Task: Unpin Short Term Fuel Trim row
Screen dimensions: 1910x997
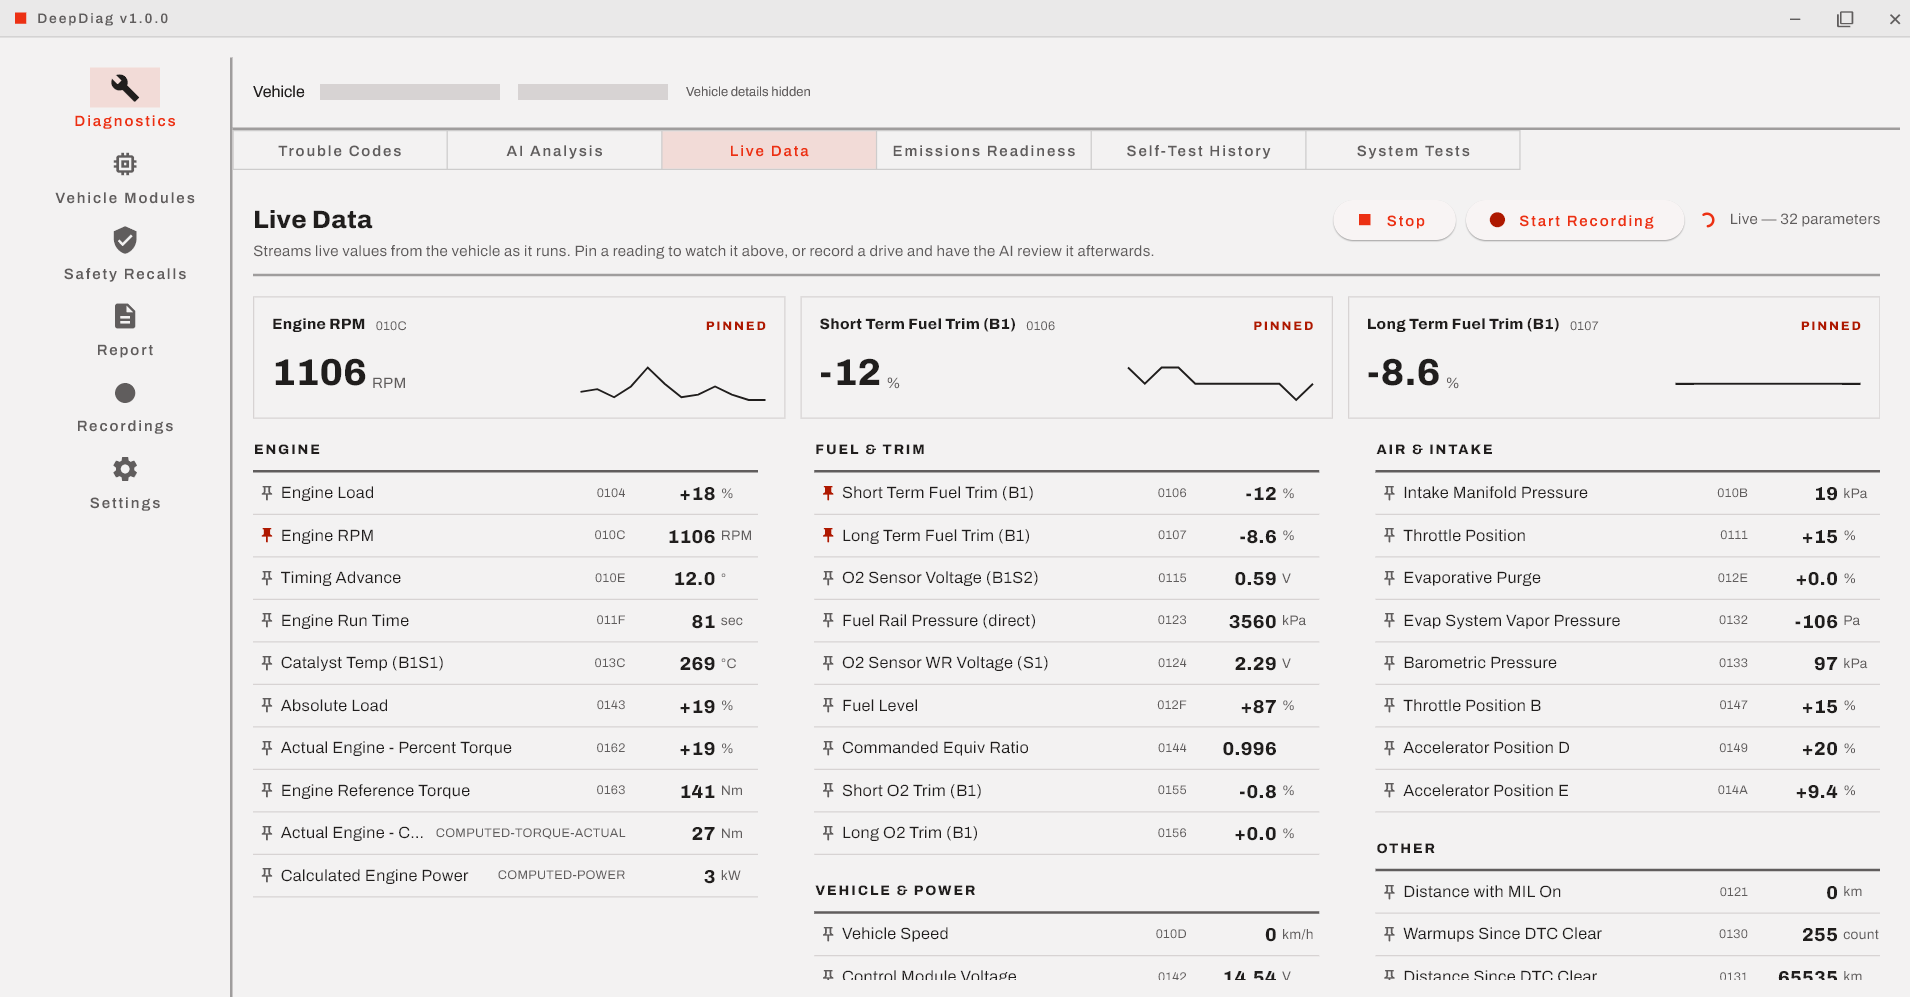Action: [828, 493]
